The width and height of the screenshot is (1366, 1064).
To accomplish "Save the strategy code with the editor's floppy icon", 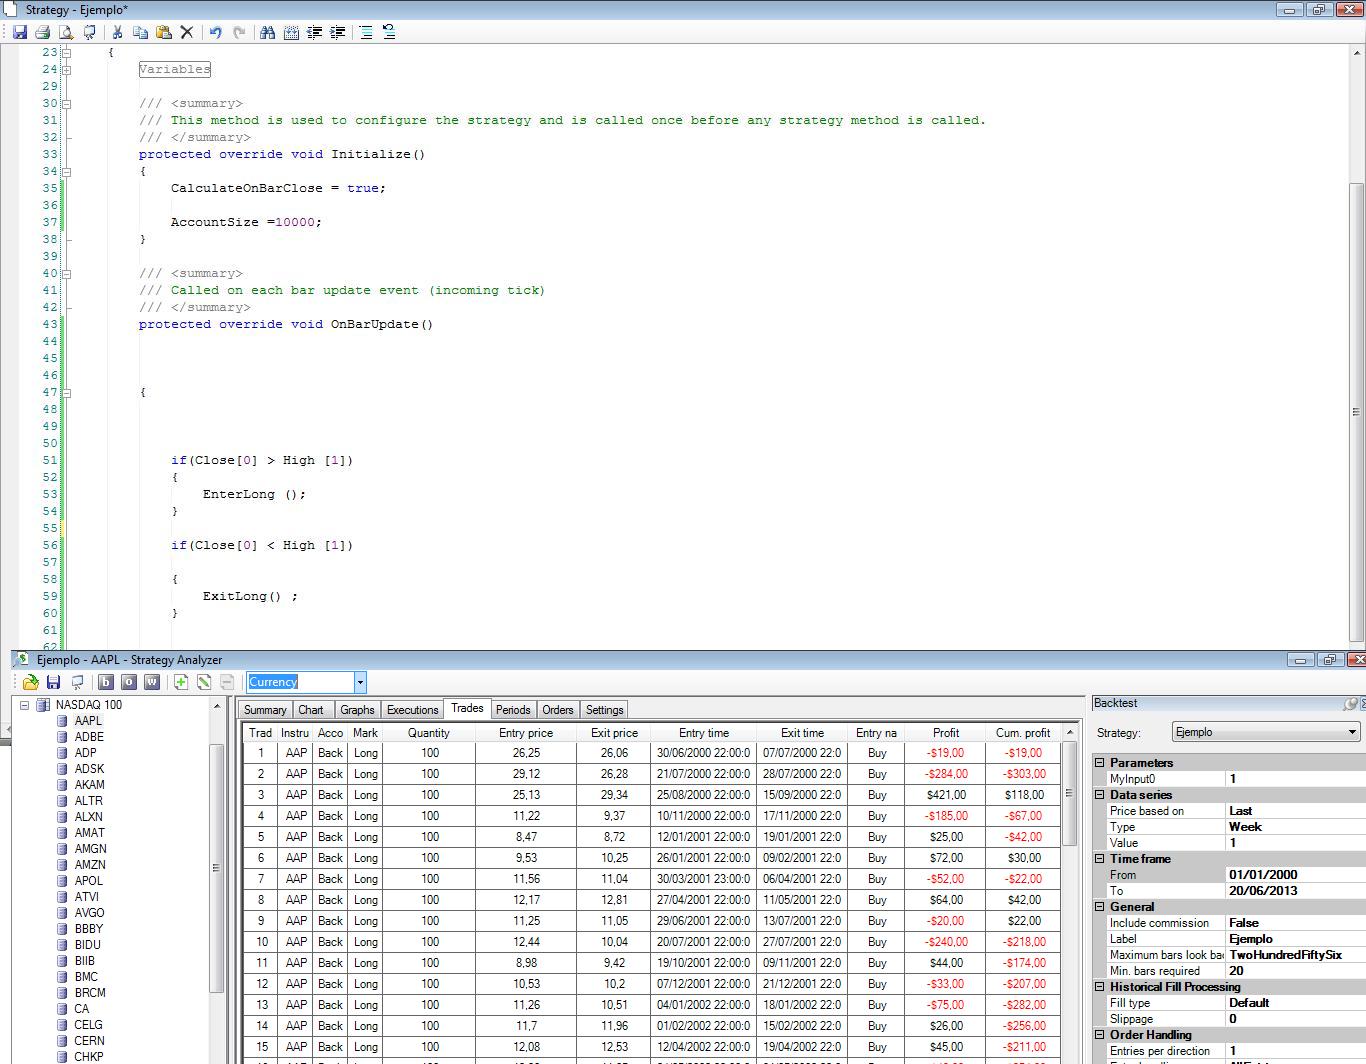I will 19,32.
